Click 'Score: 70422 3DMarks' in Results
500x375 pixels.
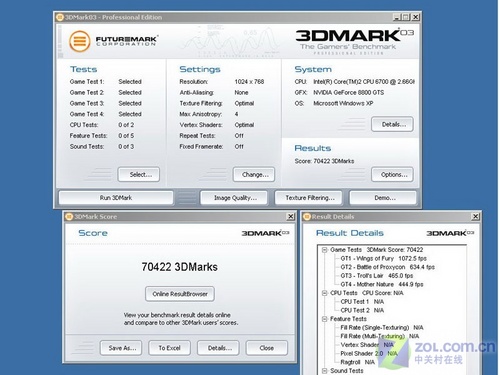click(324, 161)
